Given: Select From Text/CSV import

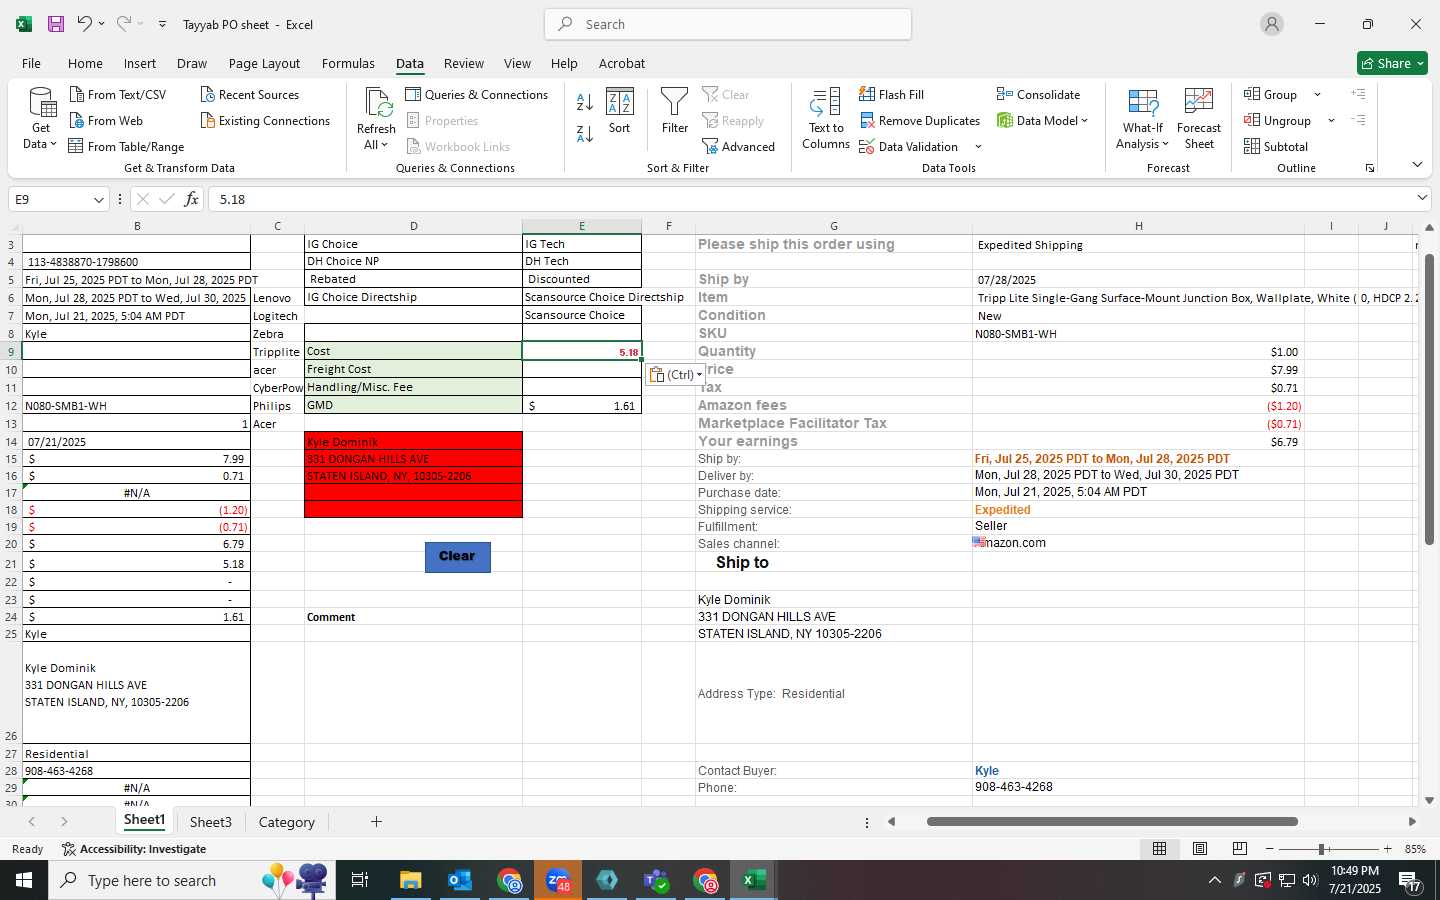Looking at the screenshot, I should 117,94.
